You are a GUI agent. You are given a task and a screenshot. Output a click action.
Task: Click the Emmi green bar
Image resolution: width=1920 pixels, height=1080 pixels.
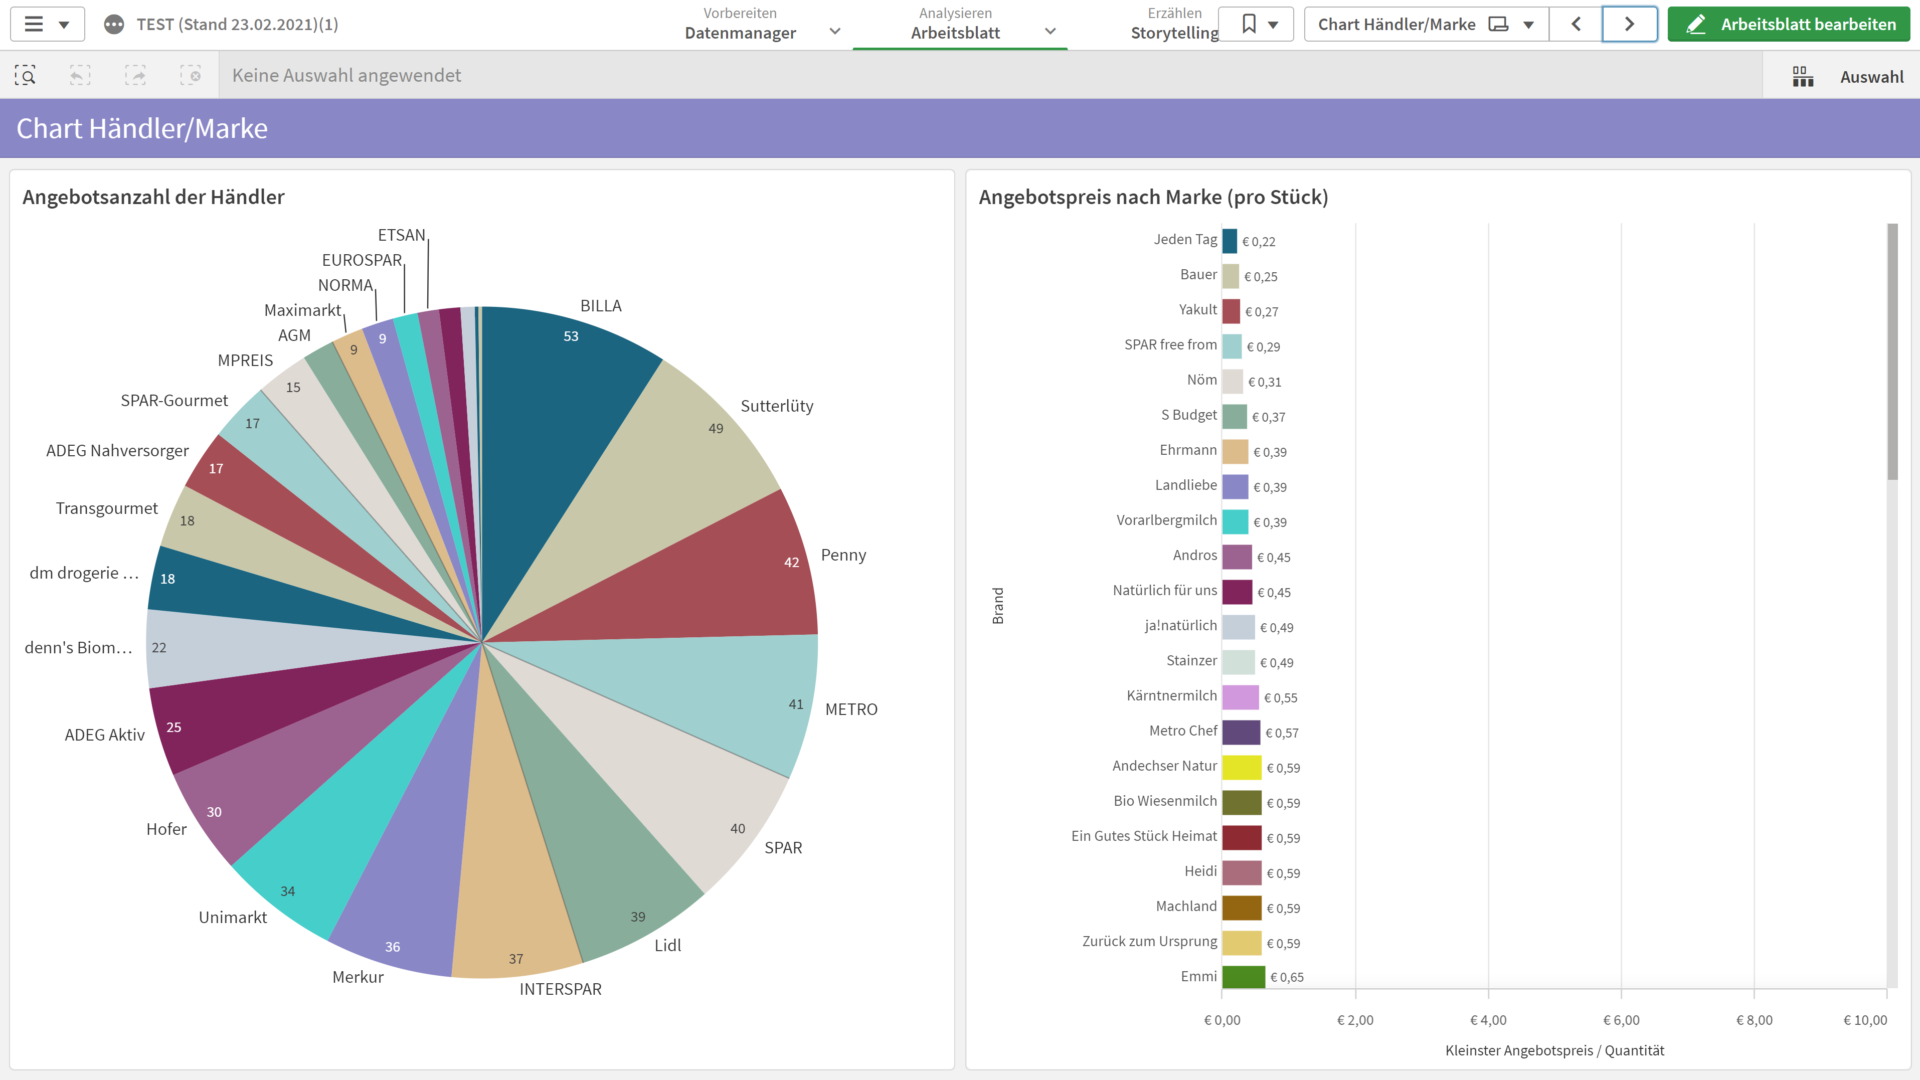click(x=1243, y=977)
